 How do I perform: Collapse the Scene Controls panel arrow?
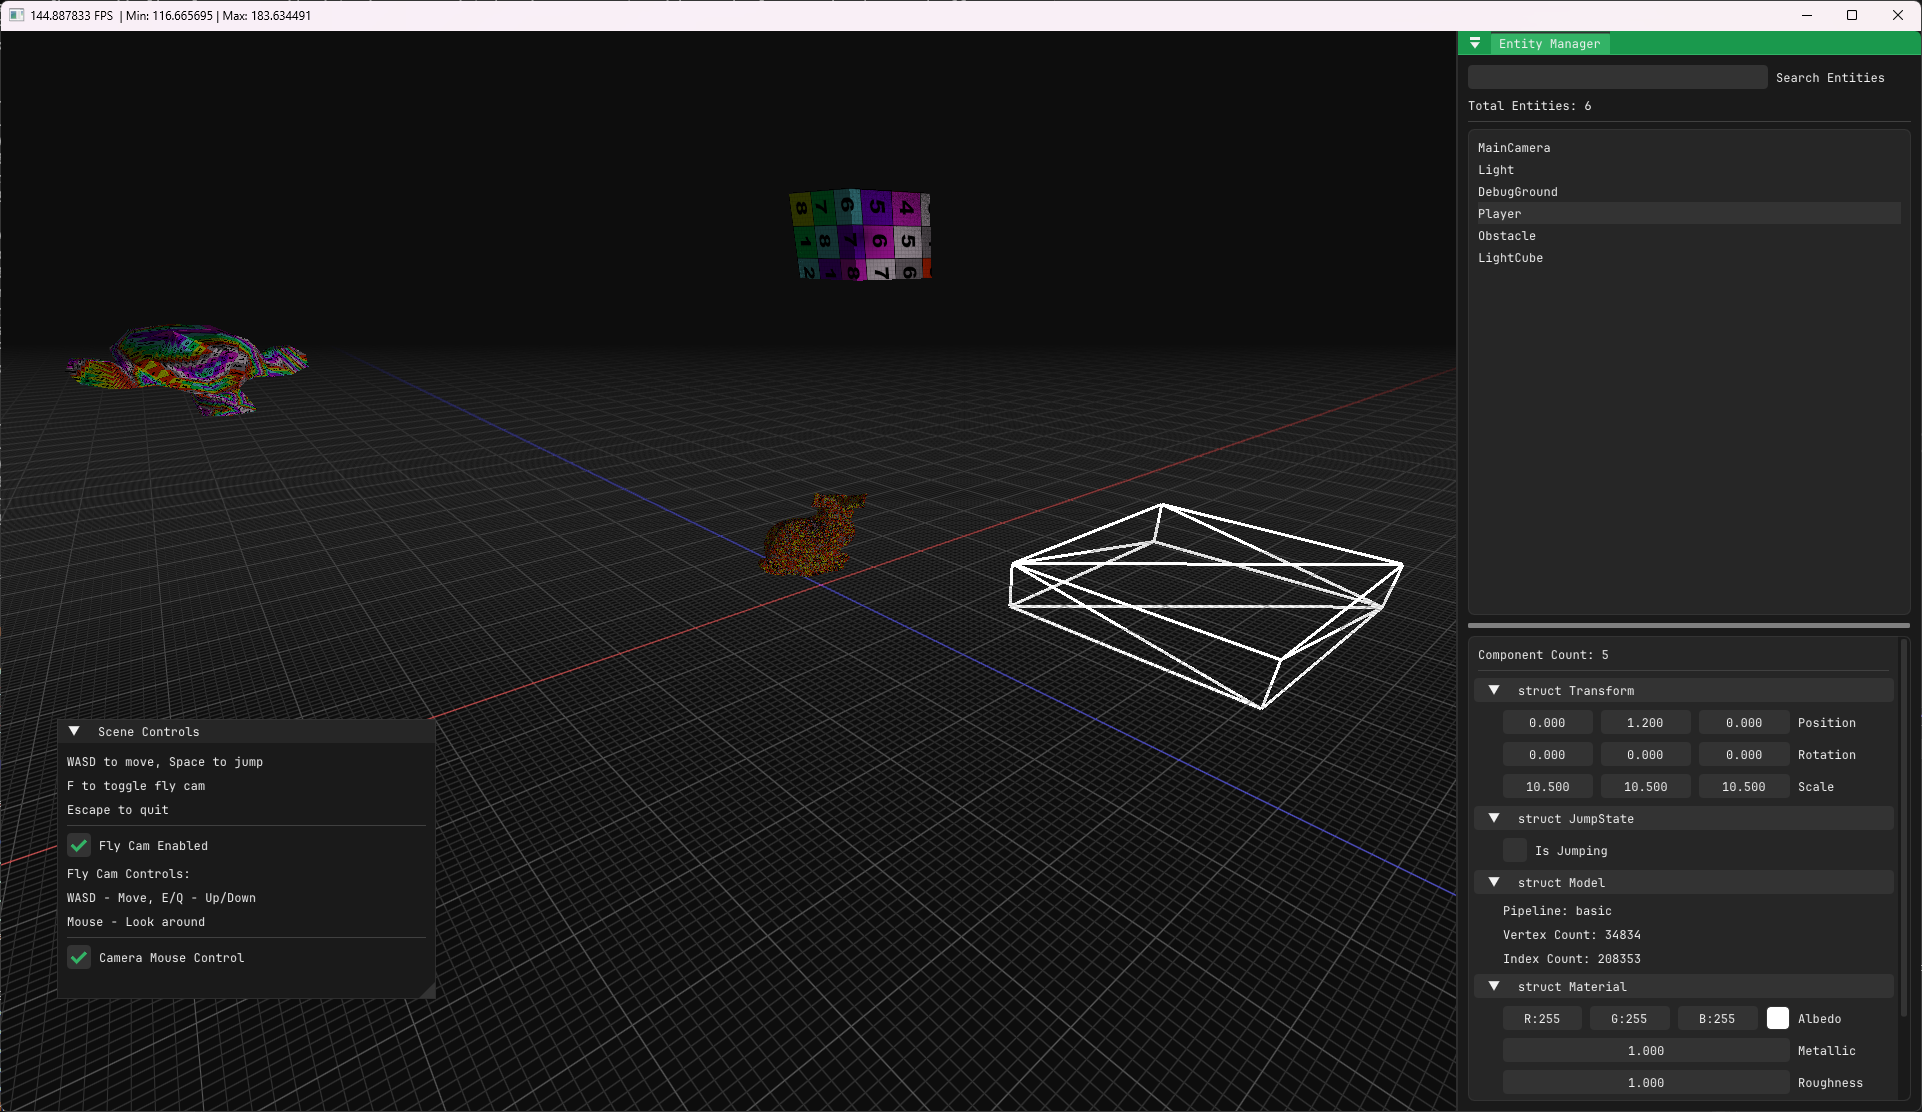click(x=74, y=730)
